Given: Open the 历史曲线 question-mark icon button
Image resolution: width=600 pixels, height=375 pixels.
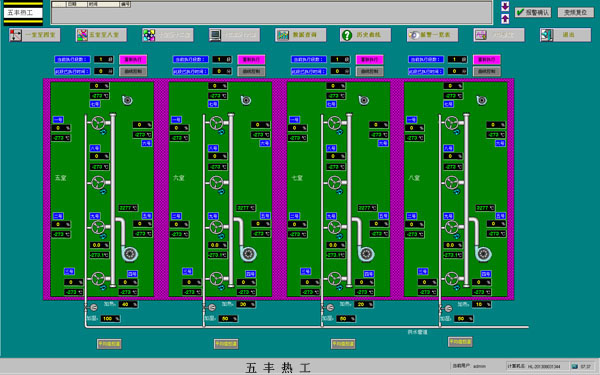Looking at the screenshot, I should coord(365,35).
